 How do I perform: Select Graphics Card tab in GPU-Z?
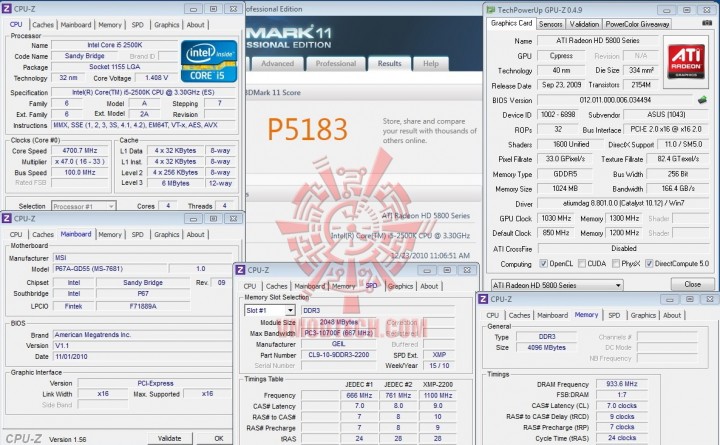[x=511, y=23]
